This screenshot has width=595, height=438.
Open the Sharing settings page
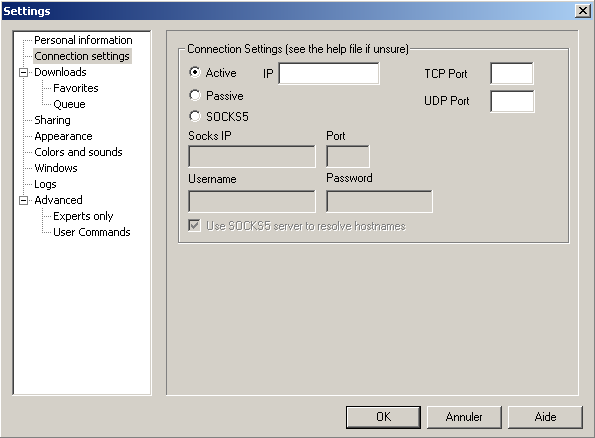pyautogui.click(x=52, y=120)
